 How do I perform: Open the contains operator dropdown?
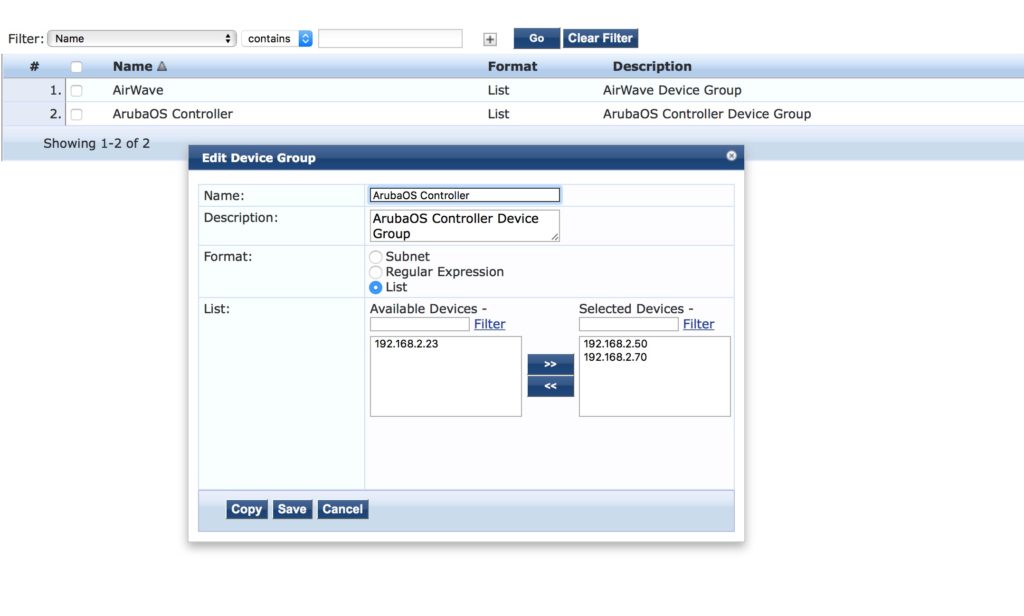277,39
